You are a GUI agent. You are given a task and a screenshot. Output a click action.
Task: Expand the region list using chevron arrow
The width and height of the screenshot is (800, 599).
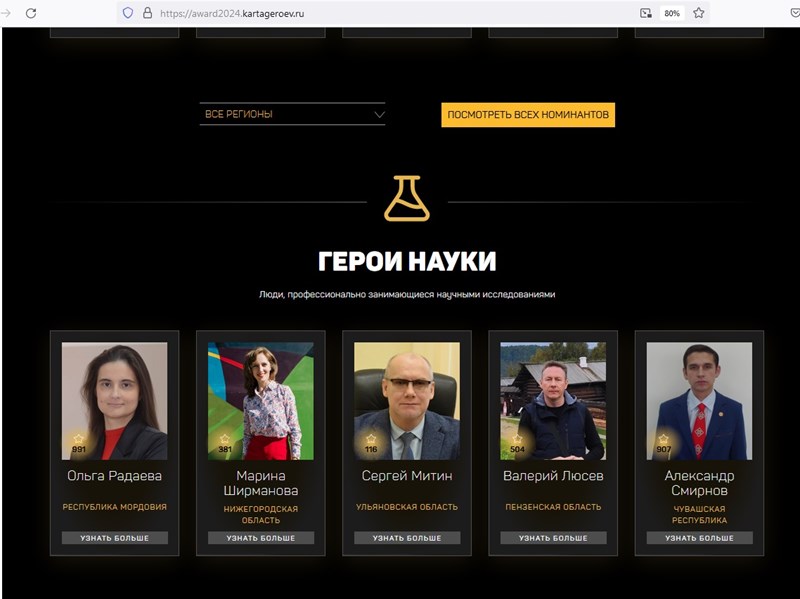pyautogui.click(x=379, y=114)
